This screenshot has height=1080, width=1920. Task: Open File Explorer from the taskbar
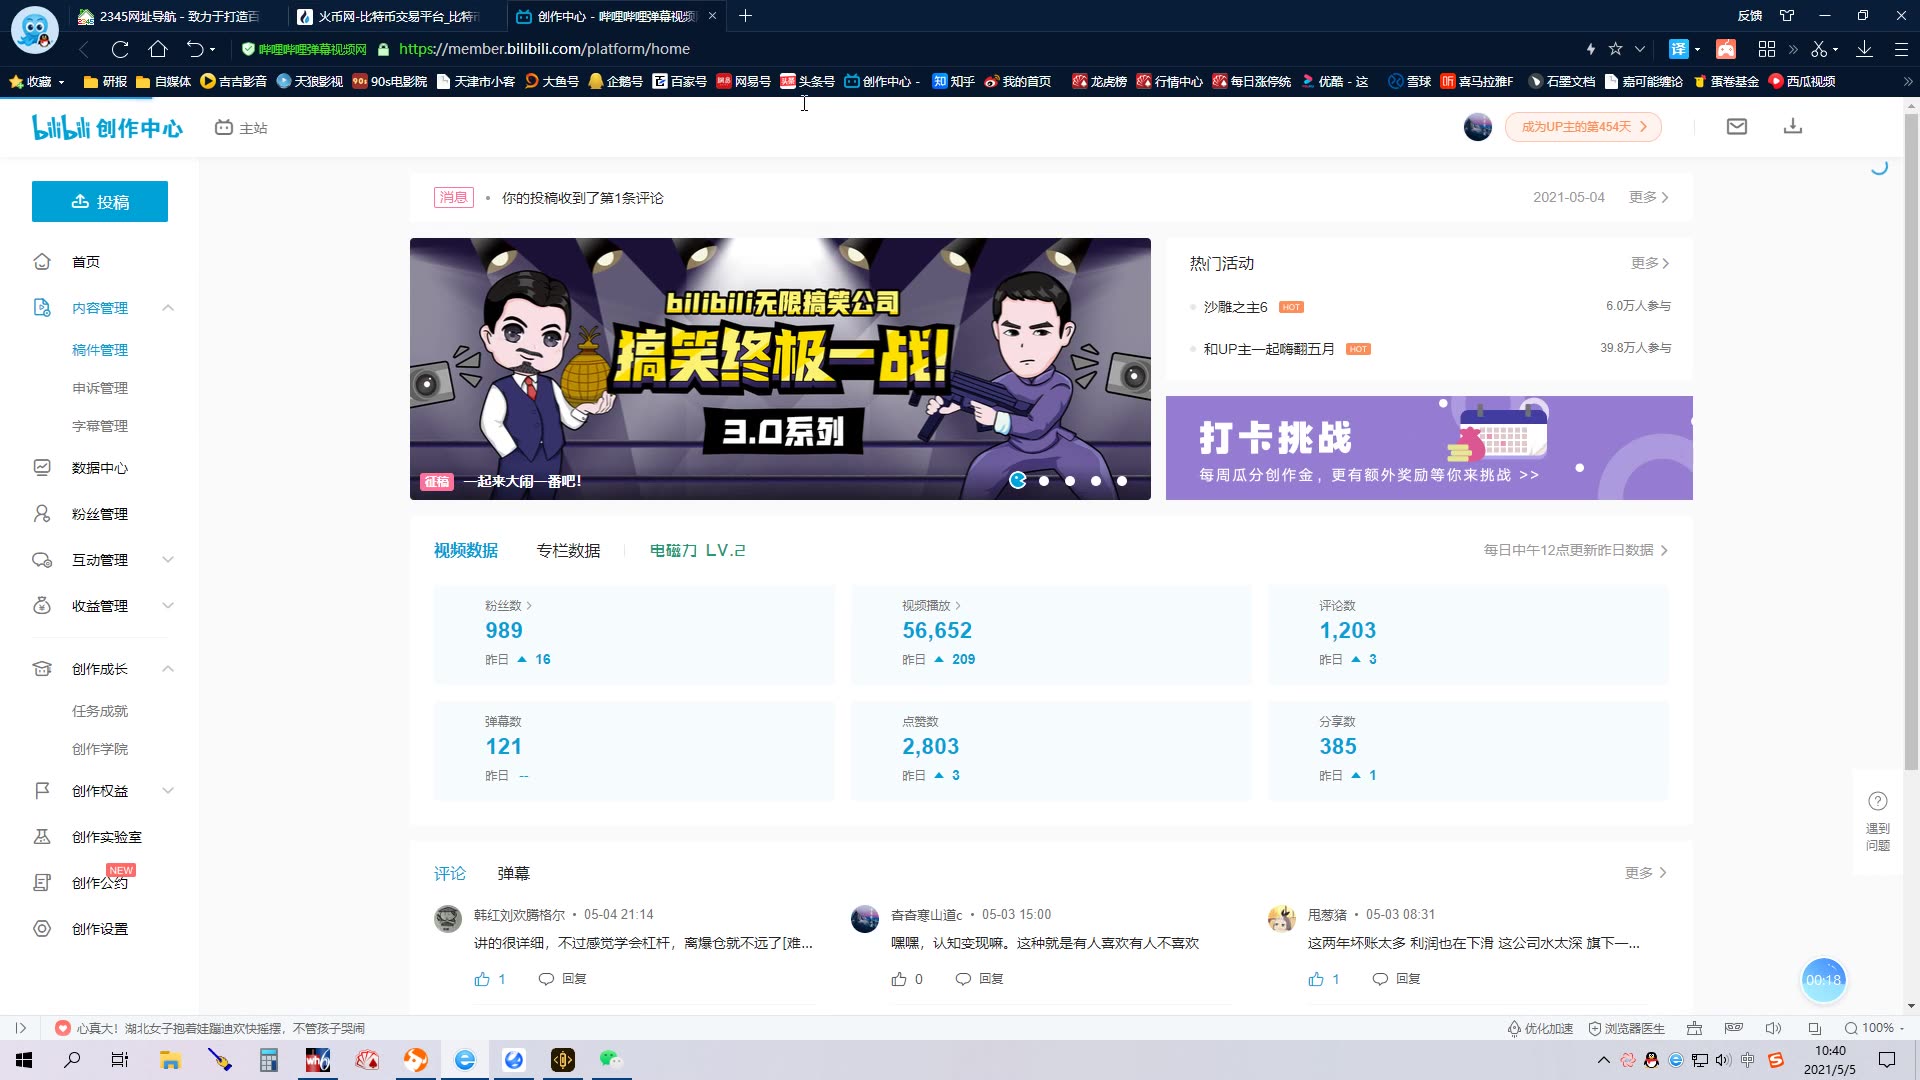tap(170, 1060)
